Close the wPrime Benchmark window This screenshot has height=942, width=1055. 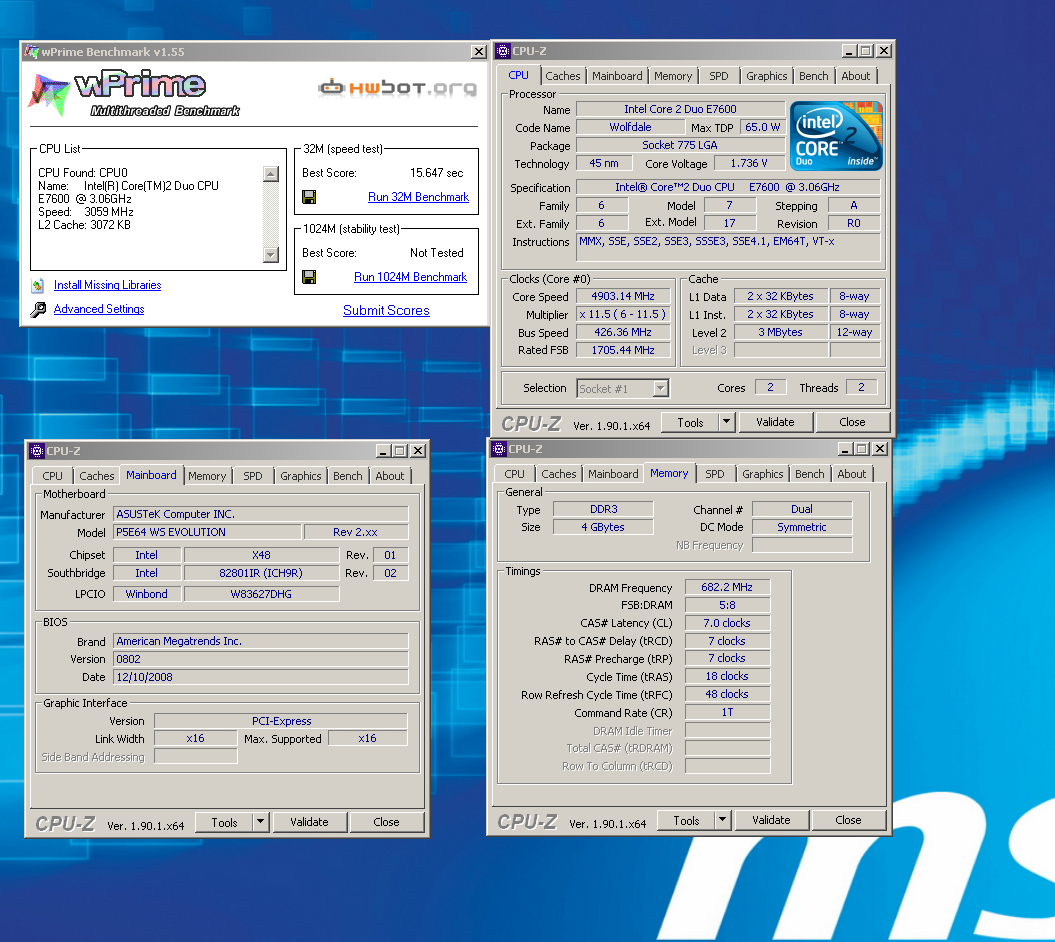[478, 52]
